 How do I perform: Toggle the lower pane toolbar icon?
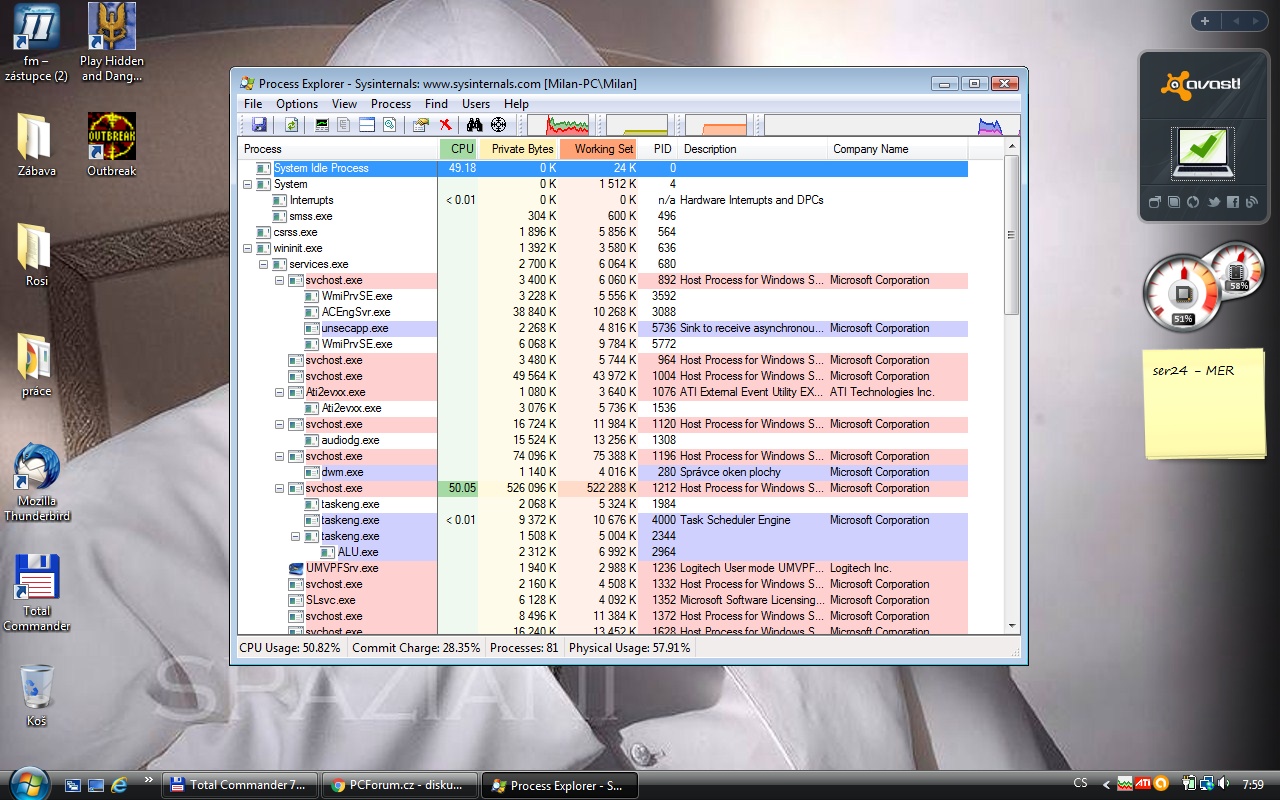[367, 125]
